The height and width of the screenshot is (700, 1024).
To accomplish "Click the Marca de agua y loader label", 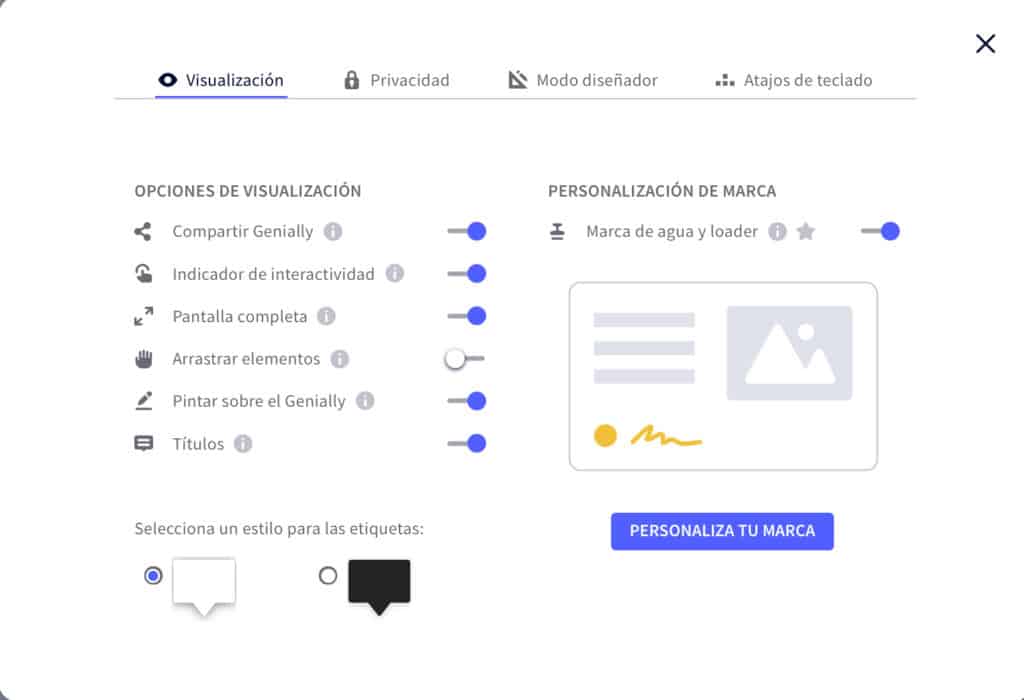I will click(672, 231).
